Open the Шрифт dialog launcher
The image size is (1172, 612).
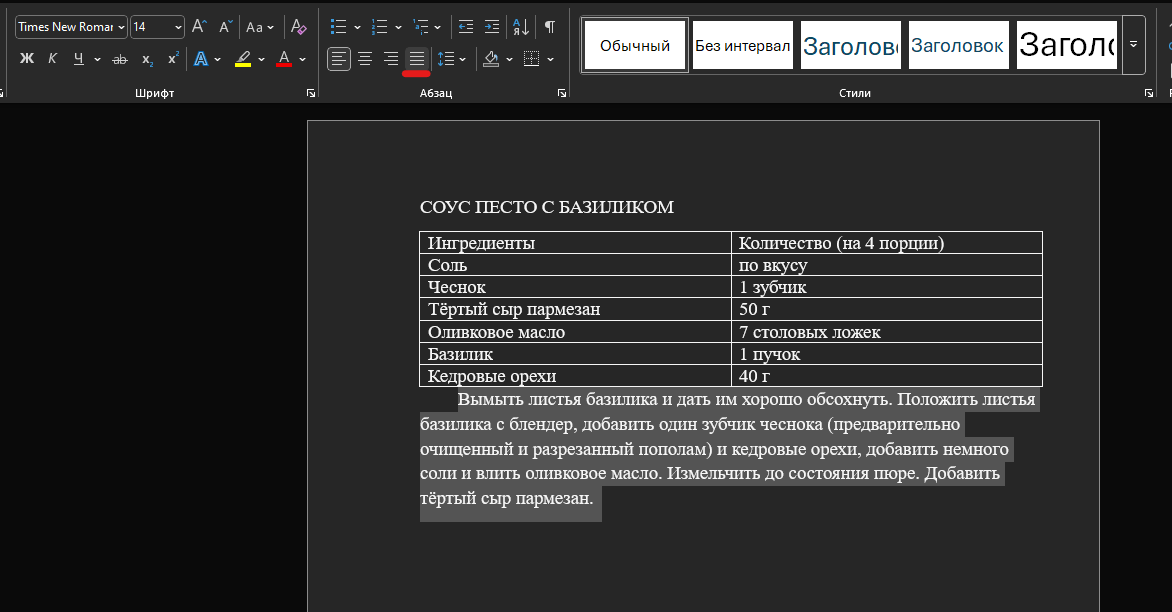click(x=311, y=93)
